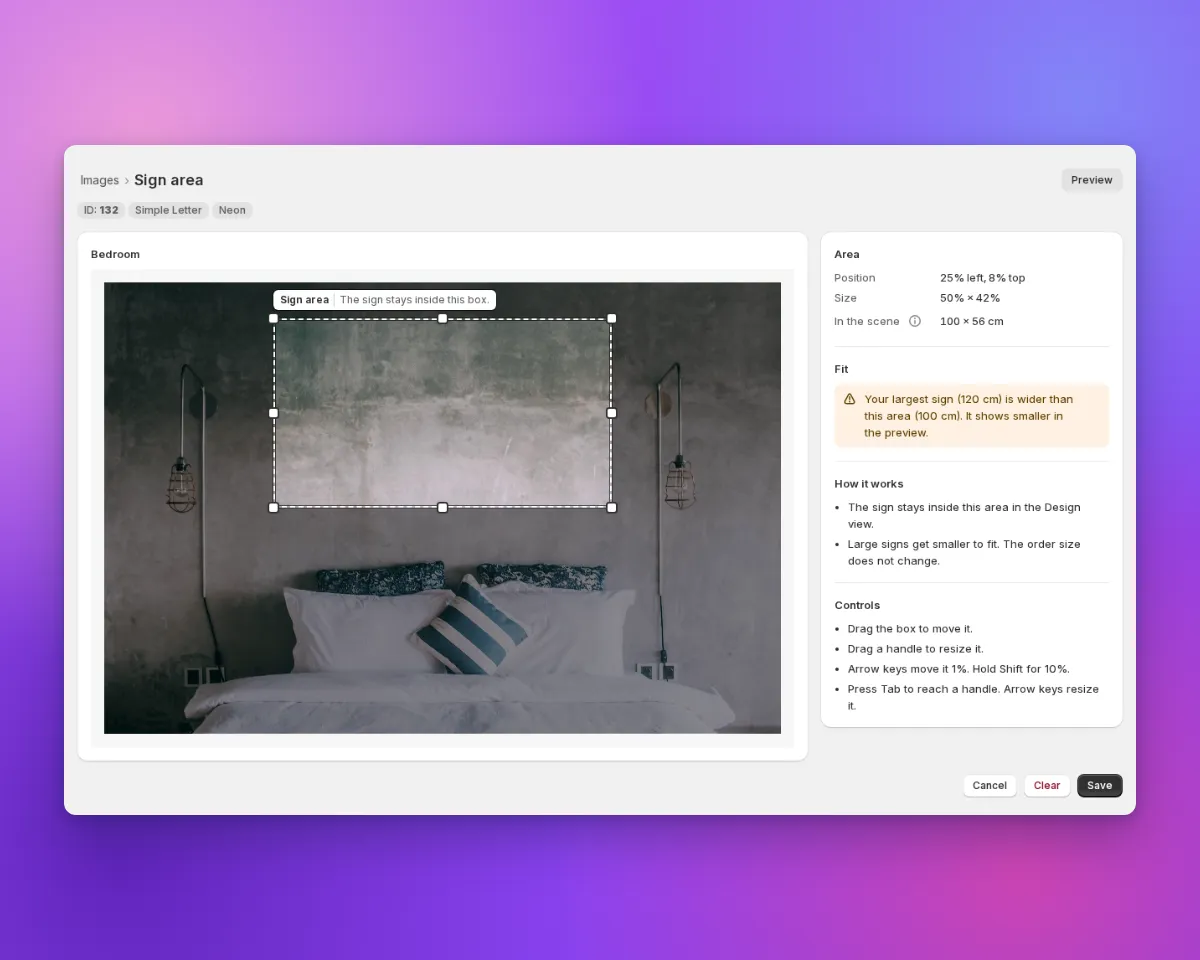Click the warning triangle icon in Fit
The width and height of the screenshot is (1200, 960).
(850, 399)
